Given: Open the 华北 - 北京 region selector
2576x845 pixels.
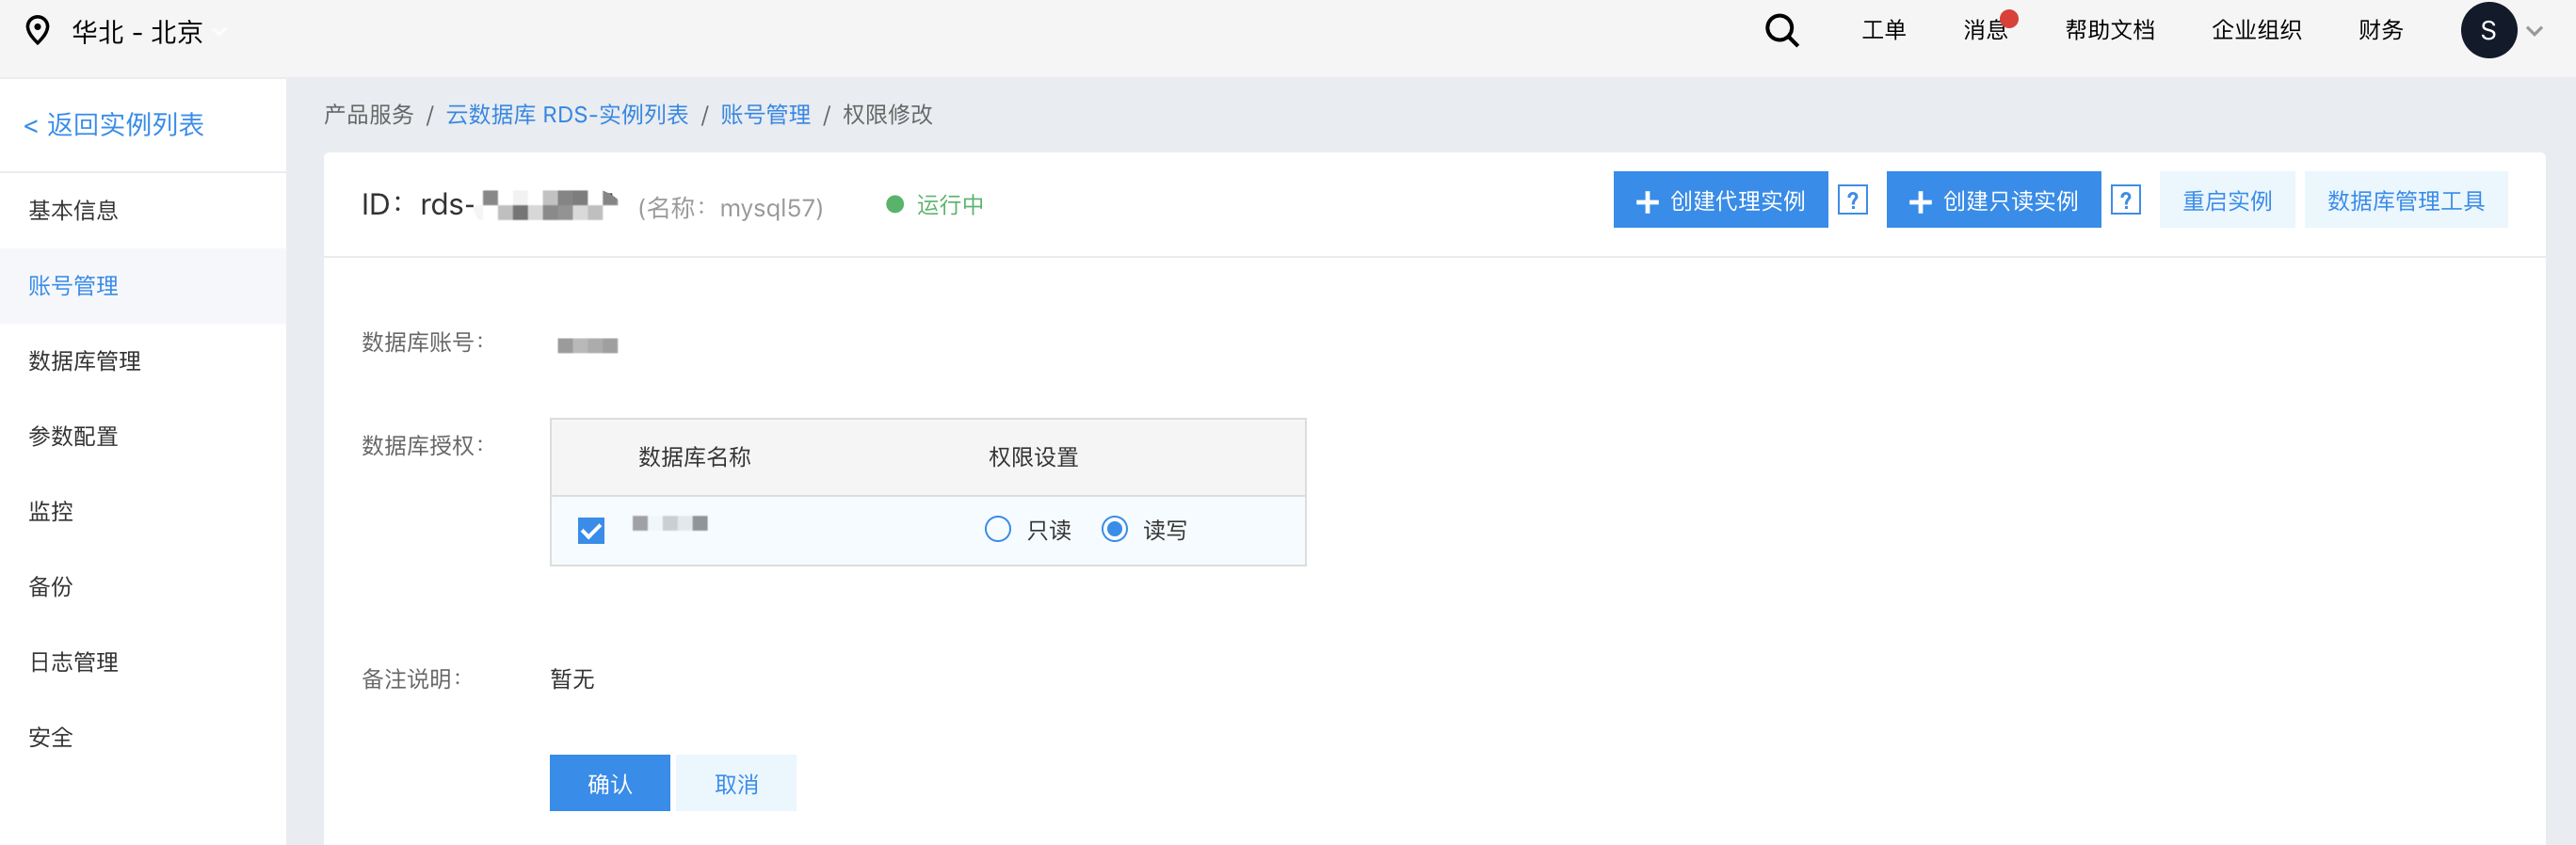Looking at the screenshot, I should point(138,32).
